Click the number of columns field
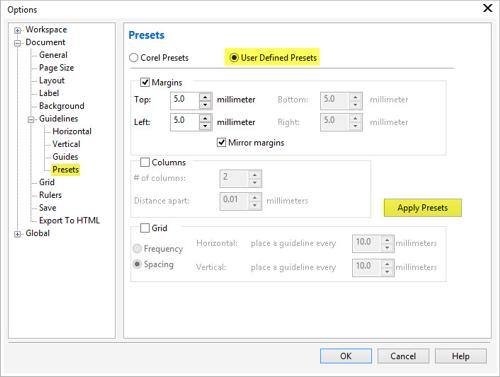The height and width of the screenshot is (377, 500). tap(234, 178)
